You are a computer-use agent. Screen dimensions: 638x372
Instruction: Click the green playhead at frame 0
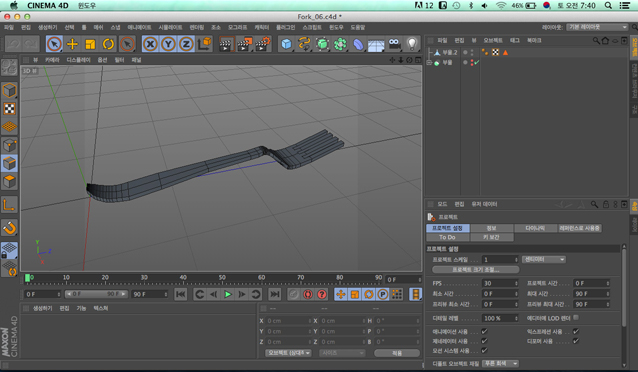point(28,278)
